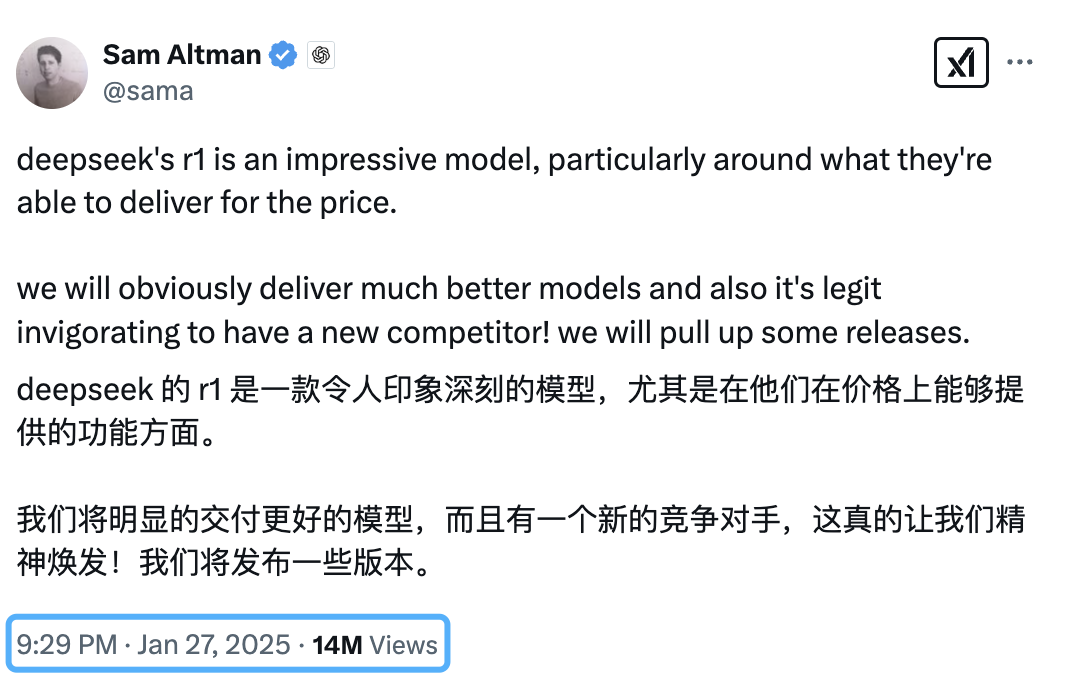Click the Grok icon on the tweet
The height and width of the screenshot is (684, 1066).
point(960,63)
